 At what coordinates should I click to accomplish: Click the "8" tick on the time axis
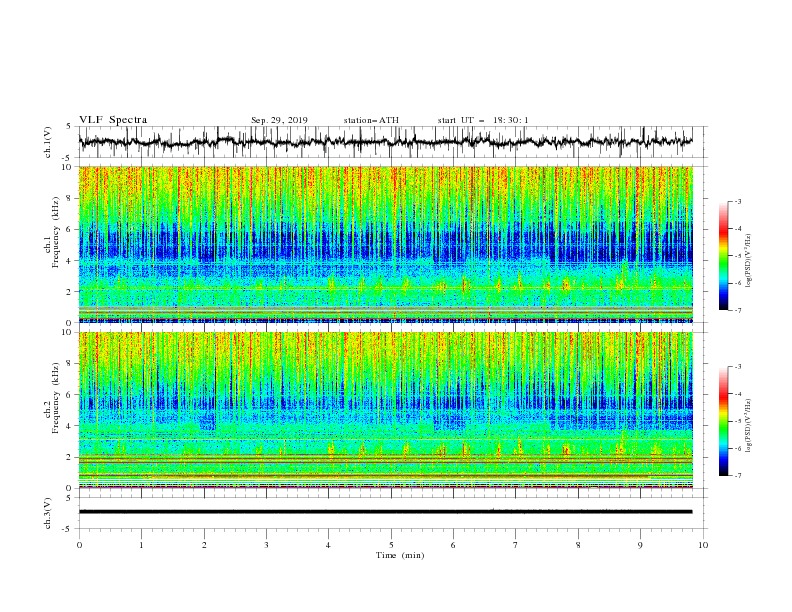click(x=578, y=545)
